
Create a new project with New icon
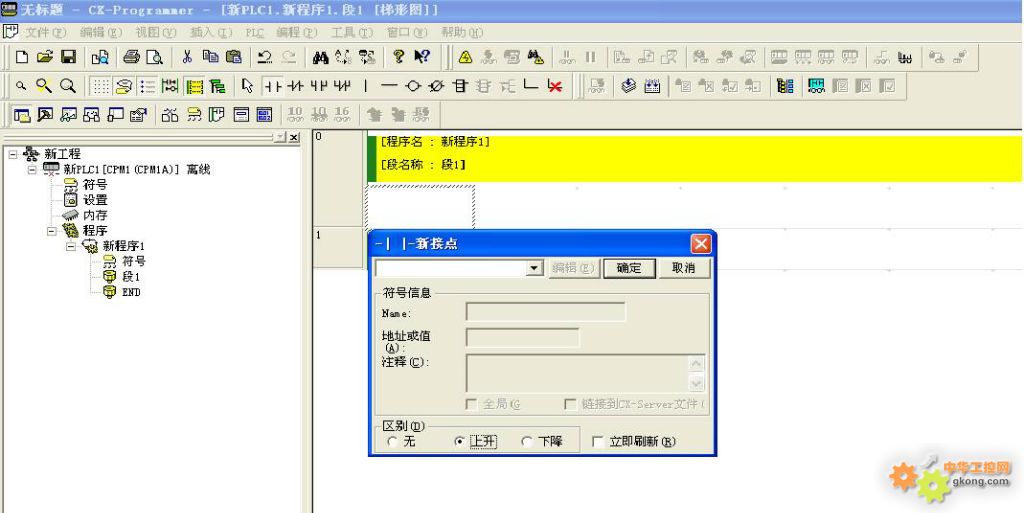[22, 57]
